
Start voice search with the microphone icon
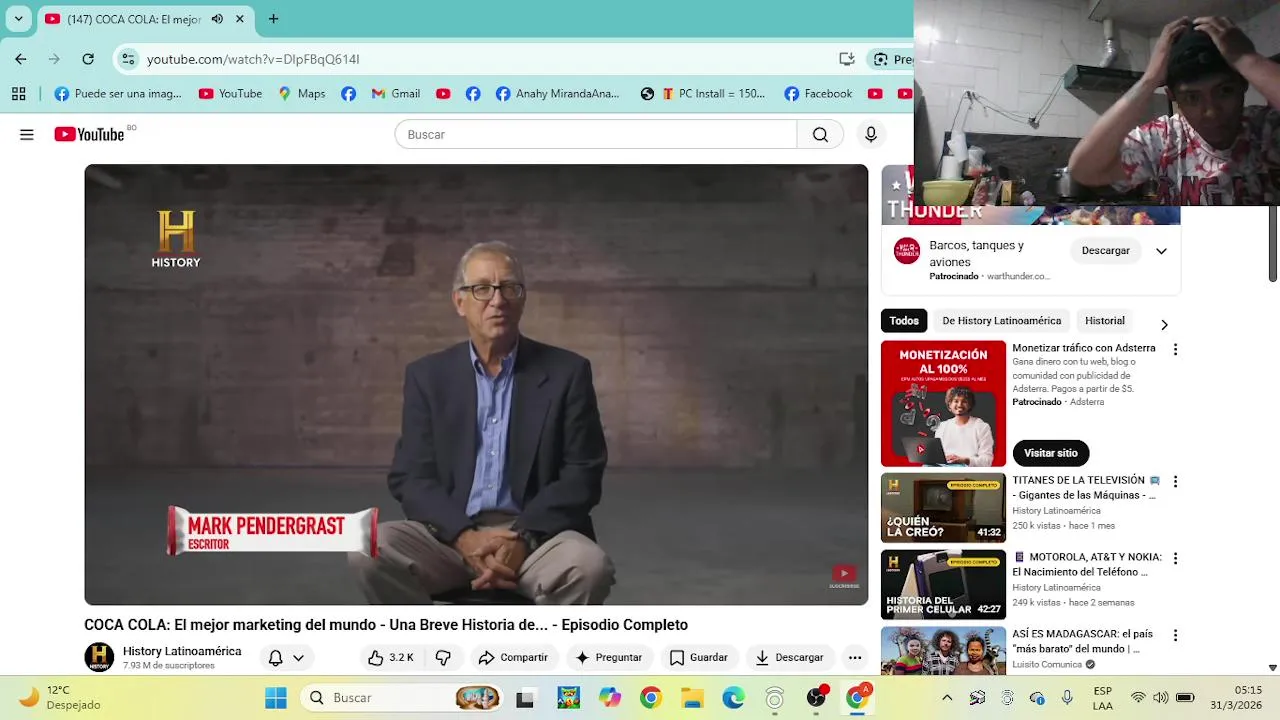click(871, 134)
